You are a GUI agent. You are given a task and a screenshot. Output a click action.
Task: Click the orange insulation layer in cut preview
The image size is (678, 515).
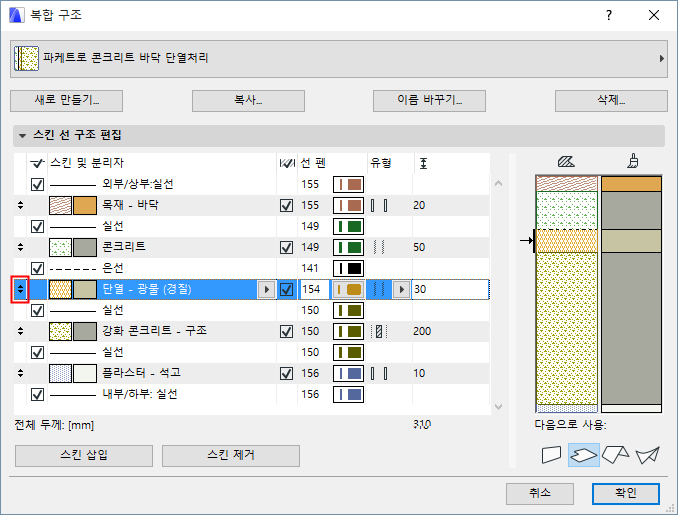tap(566, 241)
